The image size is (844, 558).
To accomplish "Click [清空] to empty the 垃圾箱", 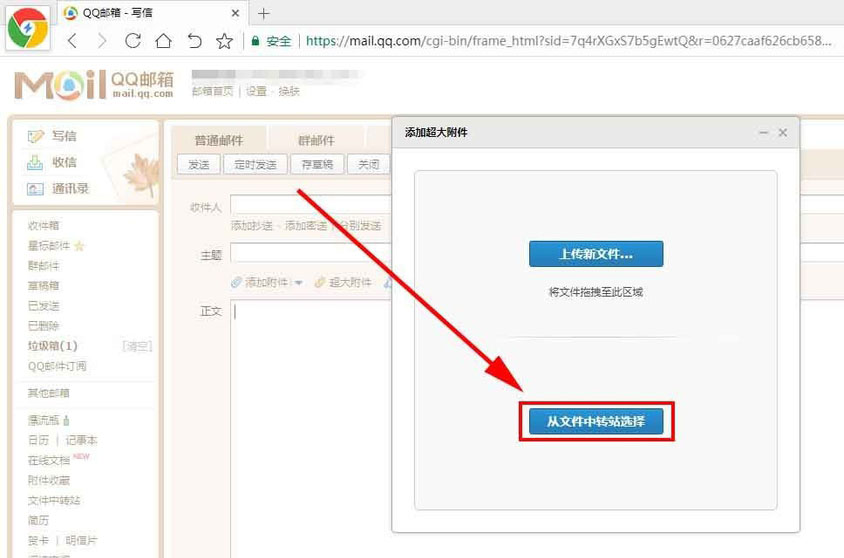I will 137,346.
